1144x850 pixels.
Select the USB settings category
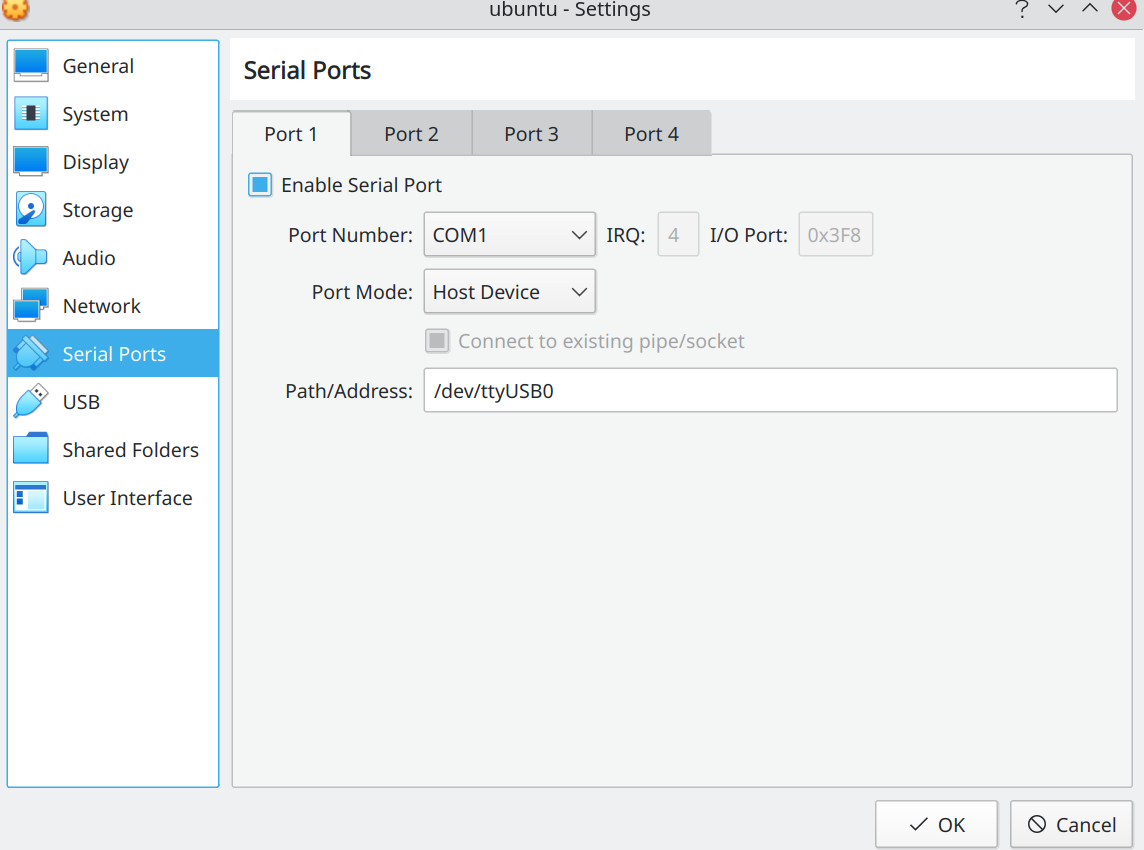point(113,402)
